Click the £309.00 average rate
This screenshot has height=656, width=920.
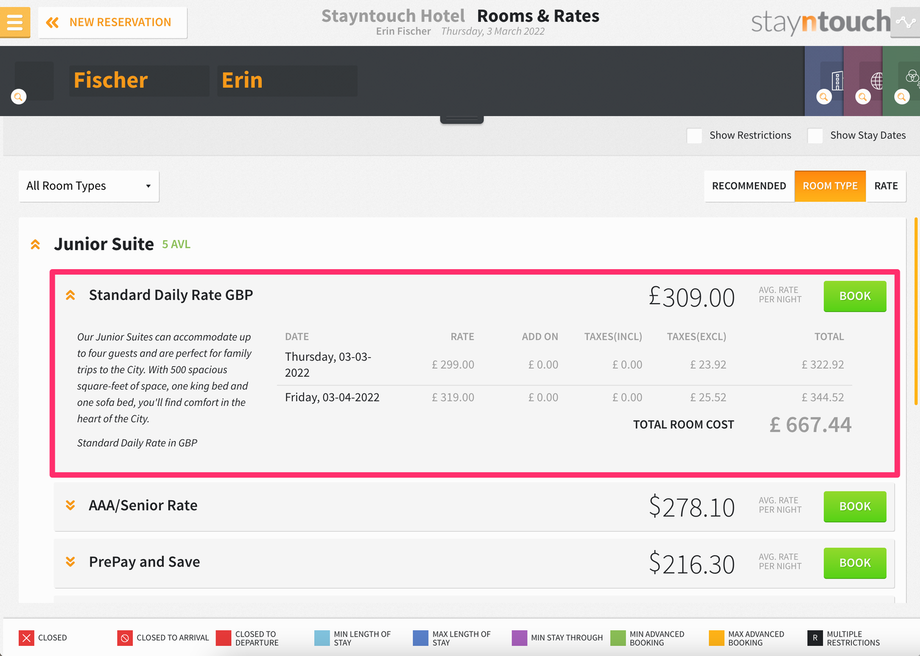[691, 297]
